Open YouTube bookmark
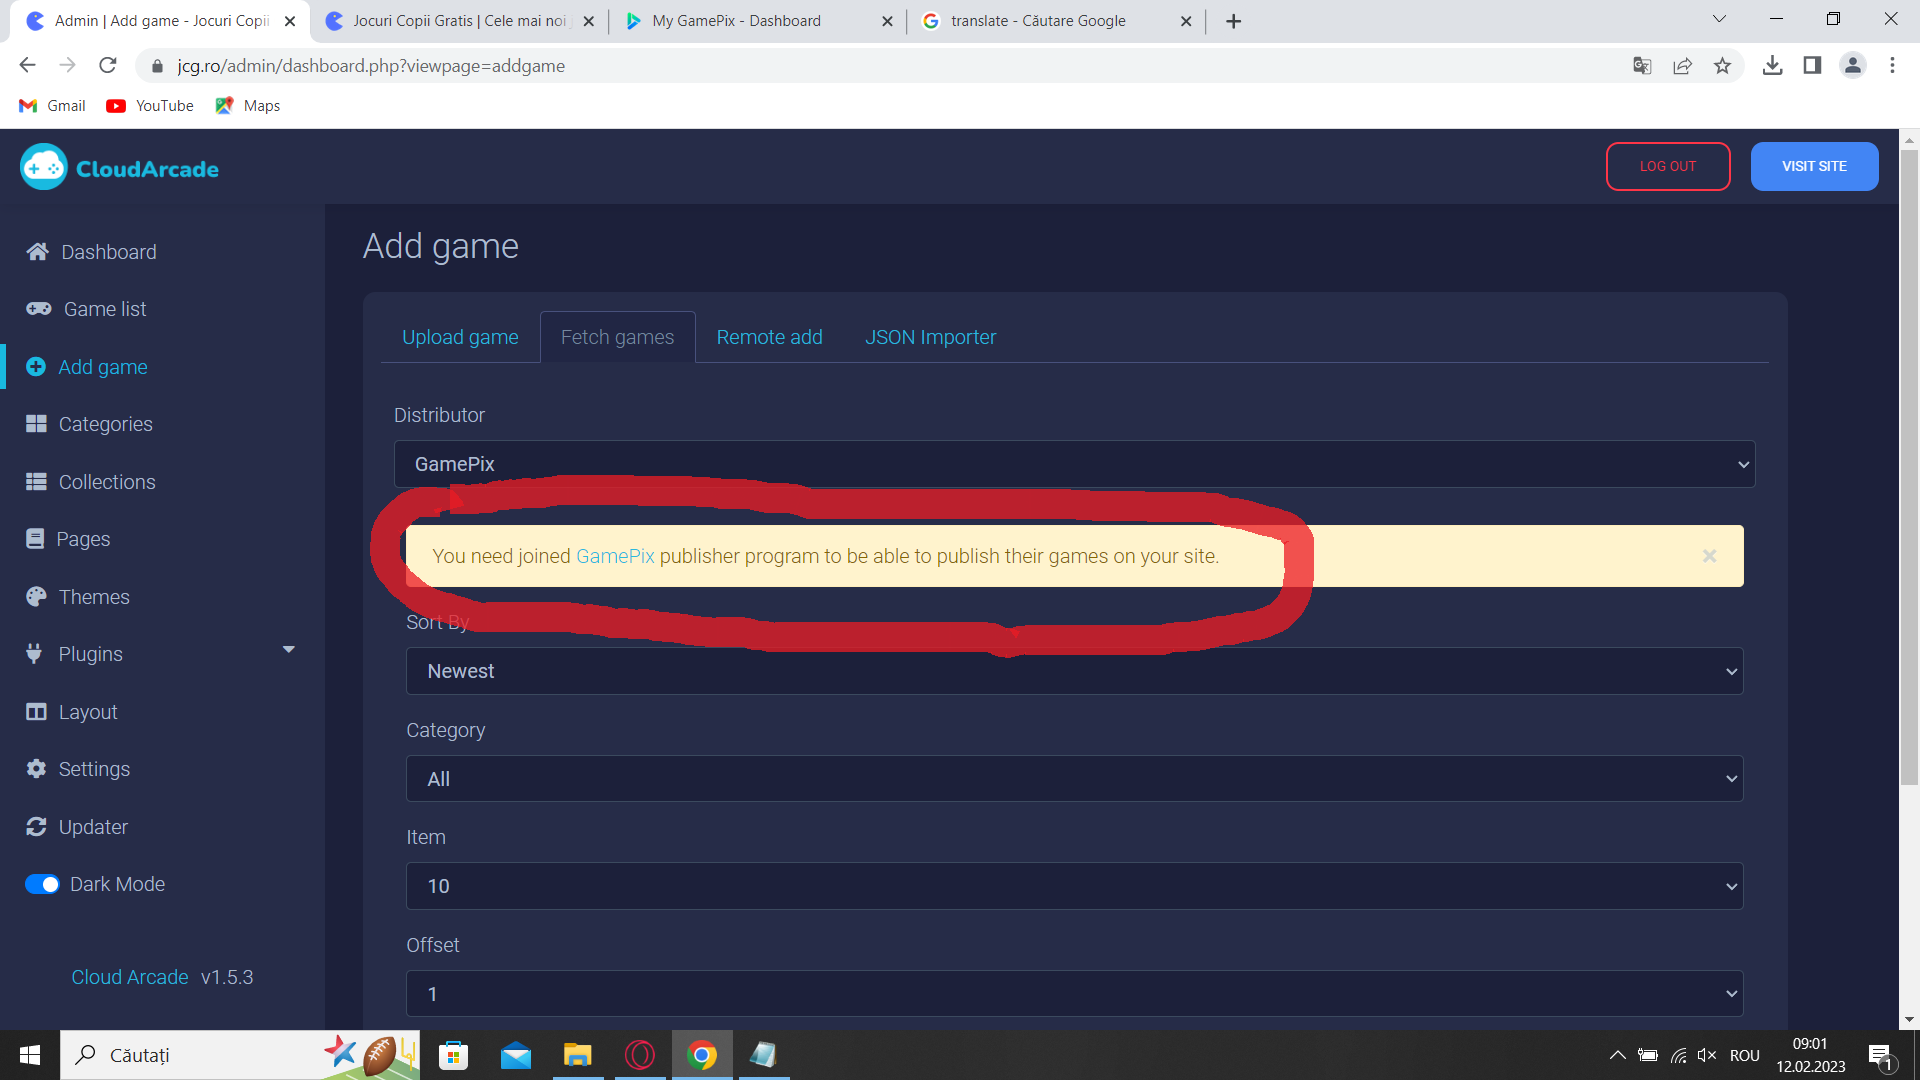Screen dimensions: 1920x1080 tap(150, 106)
